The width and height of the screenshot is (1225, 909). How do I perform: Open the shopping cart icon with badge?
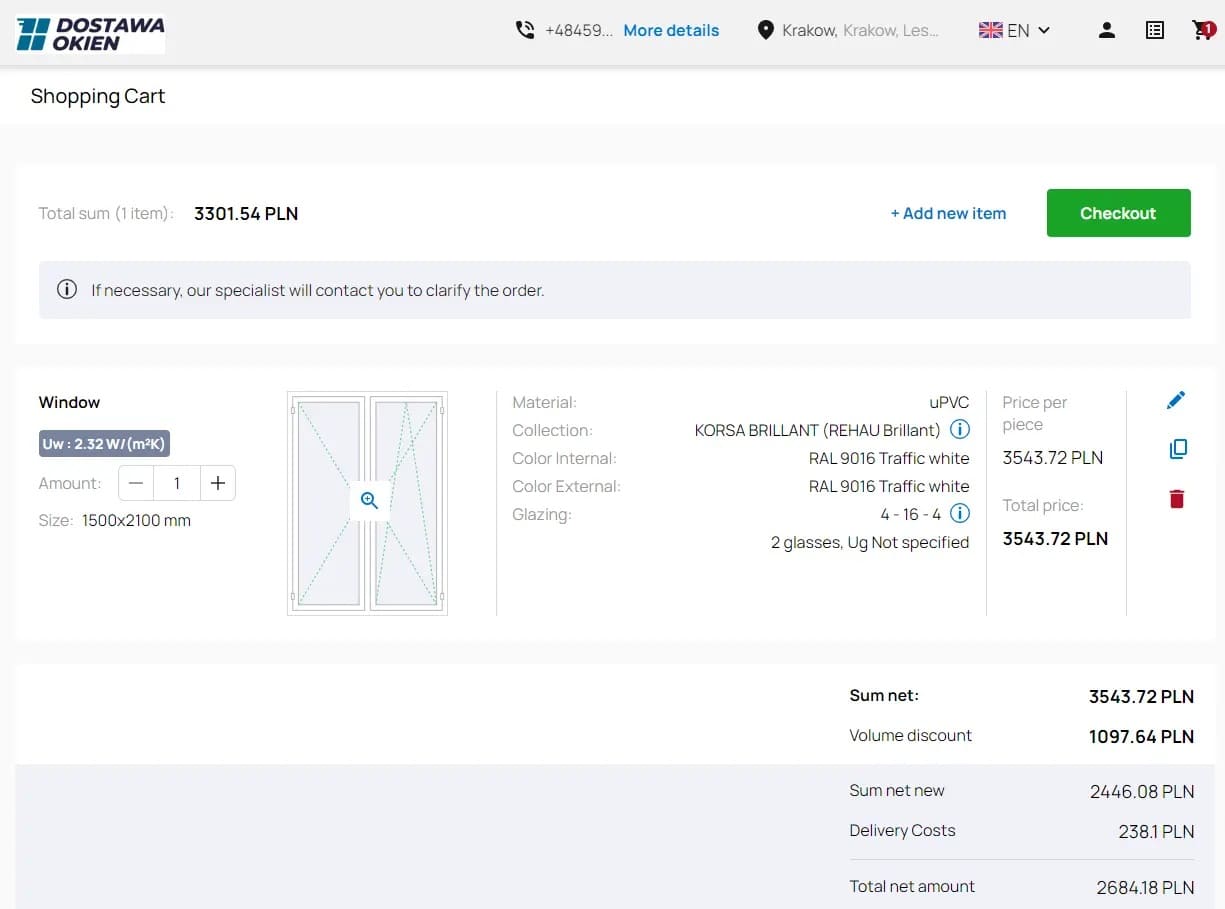(1201, 30)
